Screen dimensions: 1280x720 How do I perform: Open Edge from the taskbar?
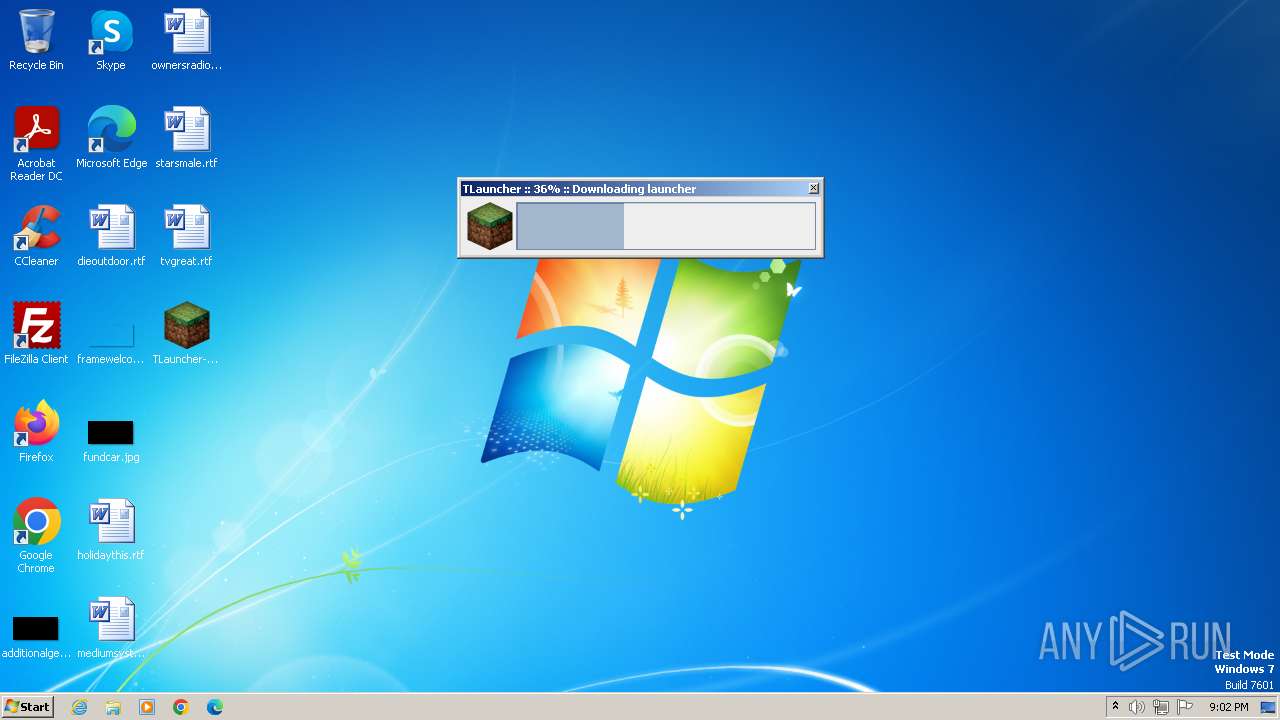point(215,707)
